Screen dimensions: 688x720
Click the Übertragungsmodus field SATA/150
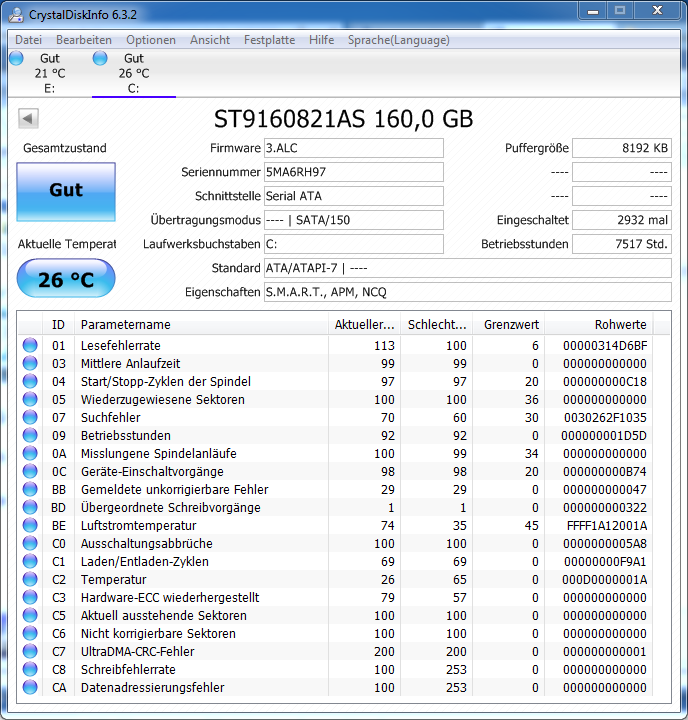[x=354, y=220]
